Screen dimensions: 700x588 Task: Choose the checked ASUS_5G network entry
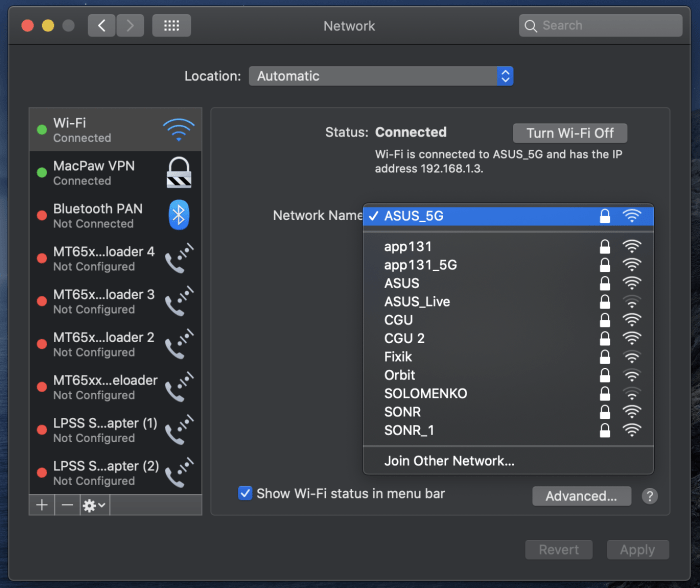(x=508, y=216)
